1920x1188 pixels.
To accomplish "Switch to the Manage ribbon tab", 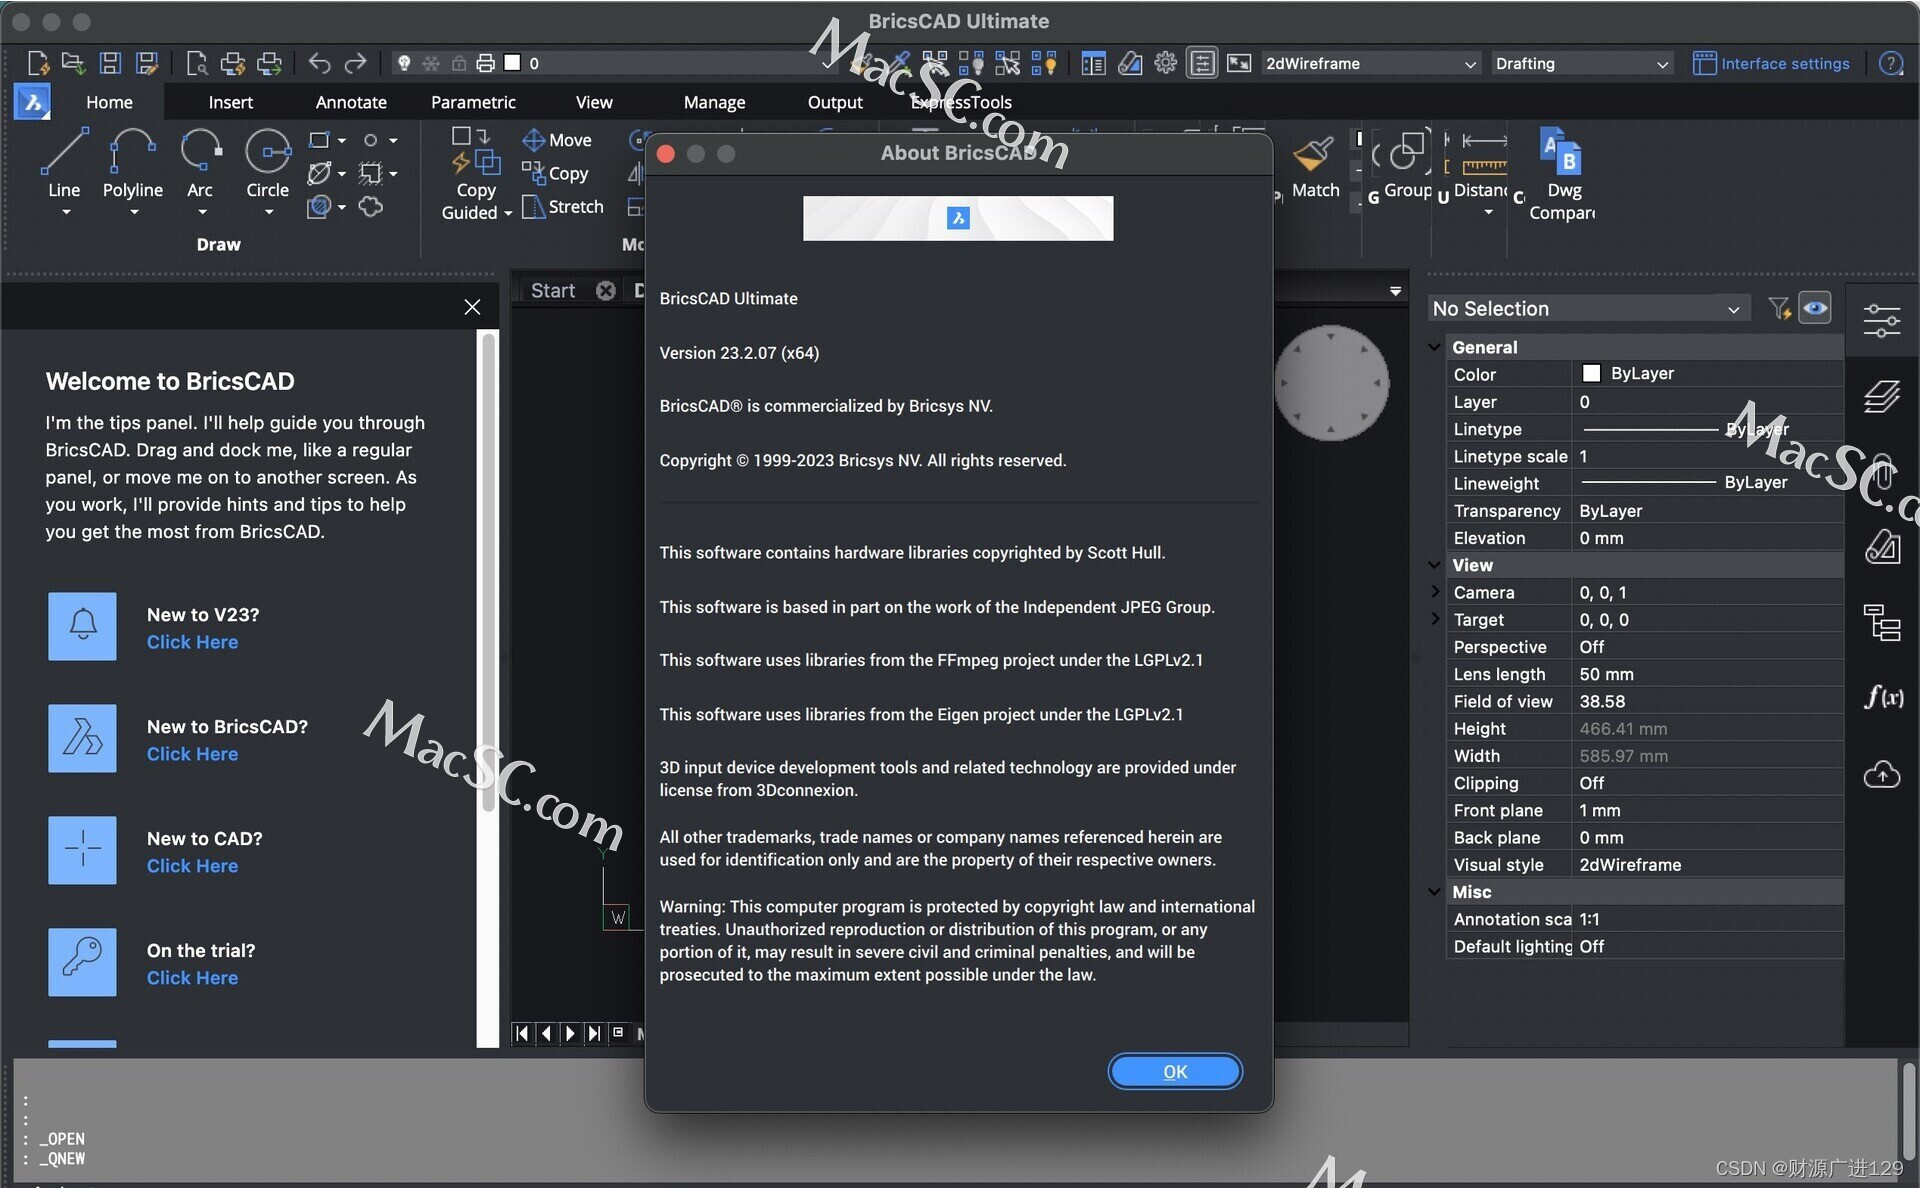I will point(714,102).
